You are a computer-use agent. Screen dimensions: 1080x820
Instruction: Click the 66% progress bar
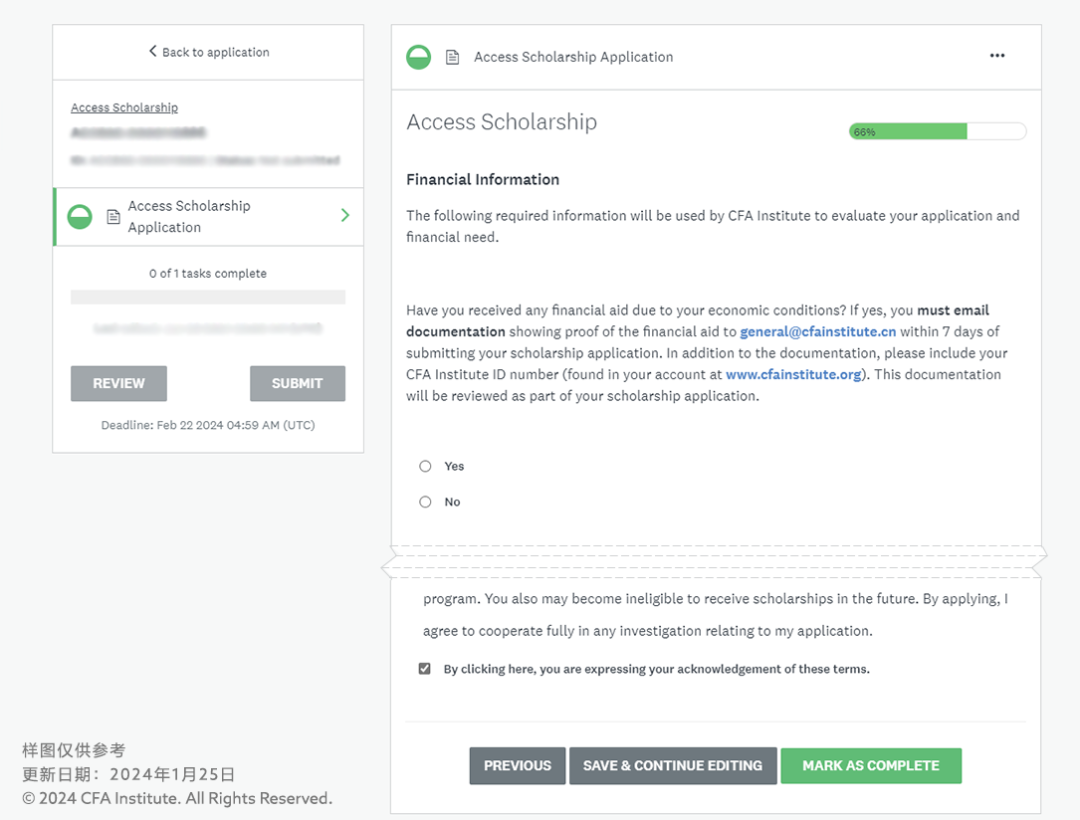click(x=937, y=132)
